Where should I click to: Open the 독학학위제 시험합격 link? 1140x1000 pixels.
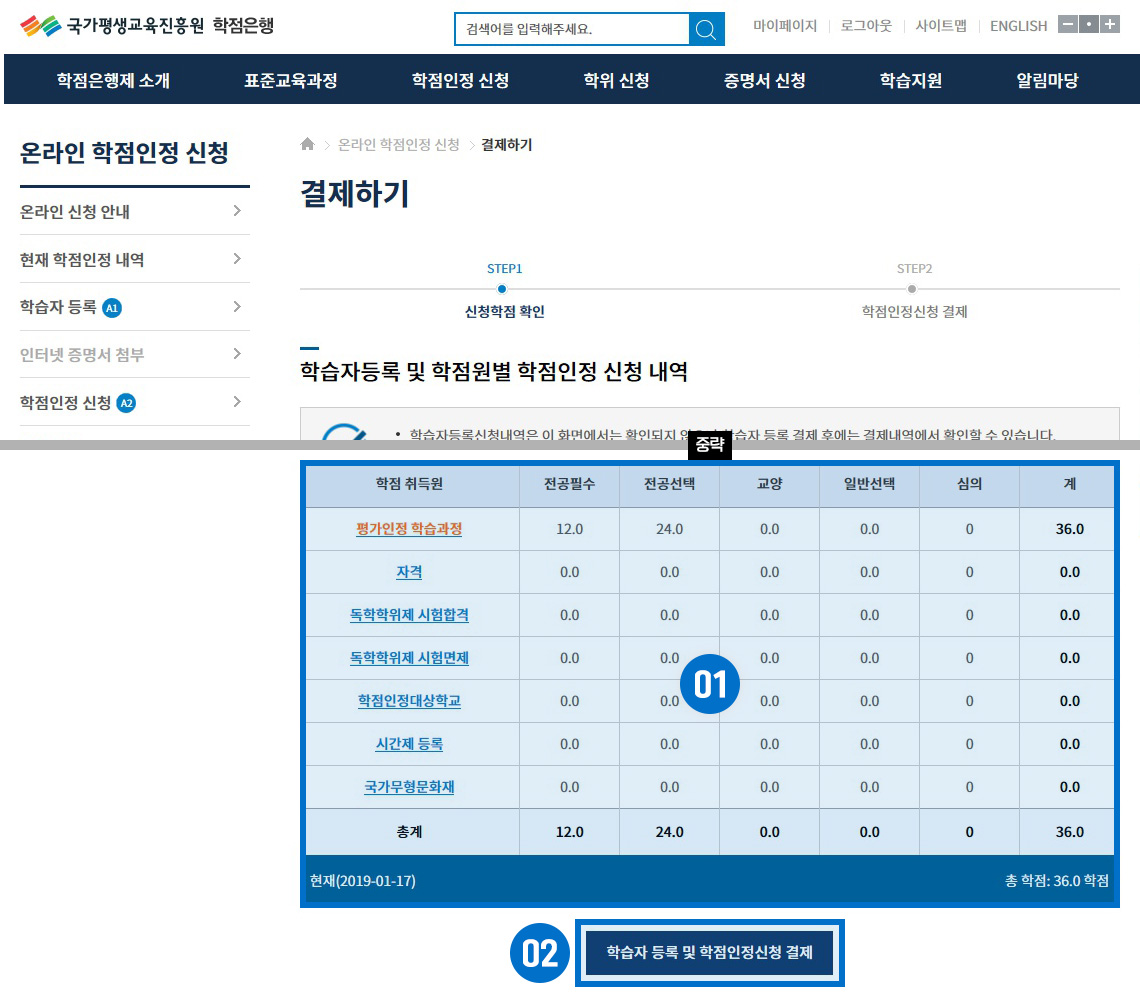pyautogui.click(x=409, y=615)
